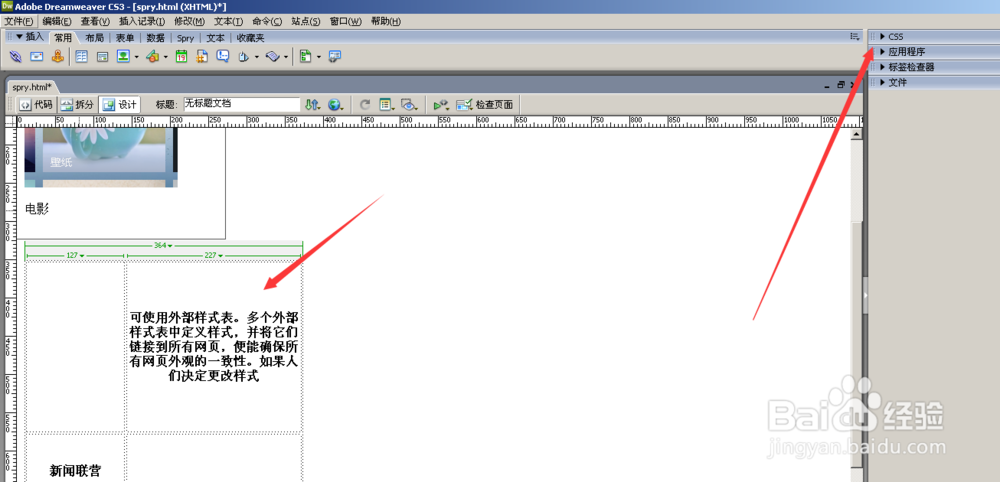Click Validate Markup icon
Viewport: 1000px width, 482px height.
441,105
